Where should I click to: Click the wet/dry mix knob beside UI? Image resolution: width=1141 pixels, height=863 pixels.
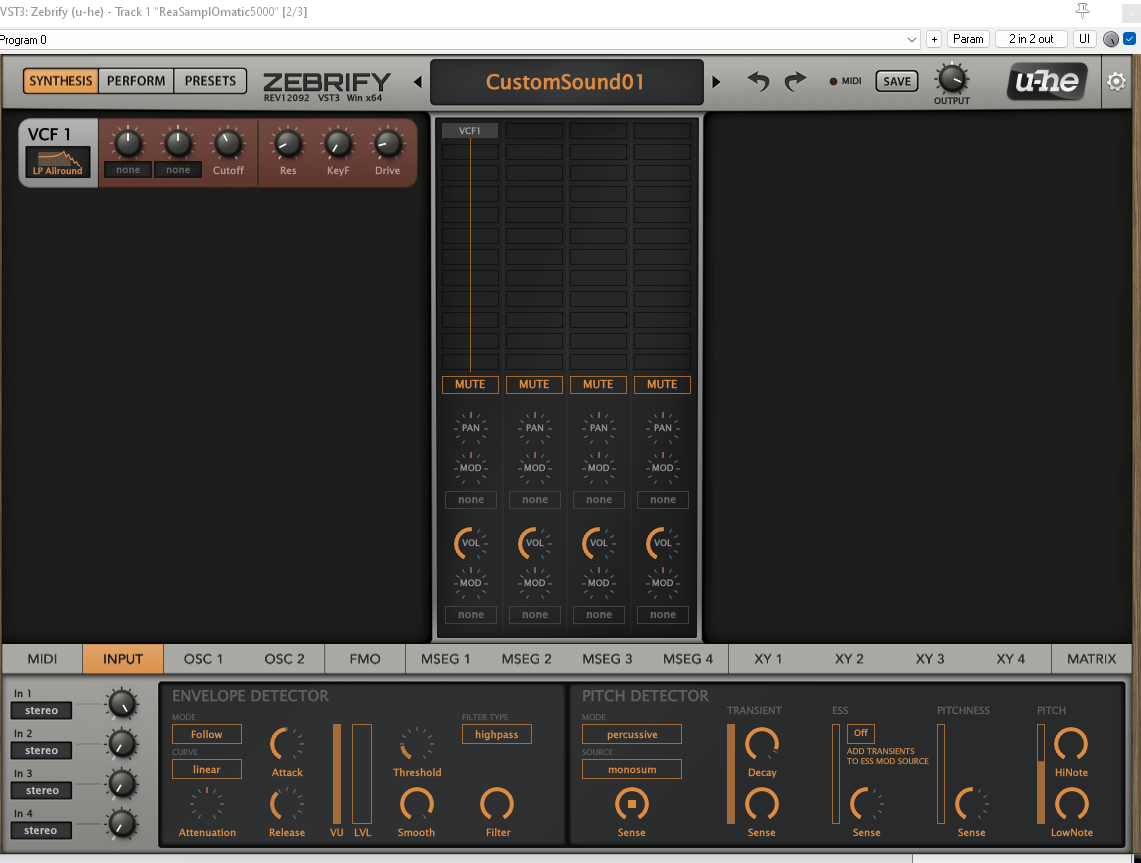pos(1110,39)
